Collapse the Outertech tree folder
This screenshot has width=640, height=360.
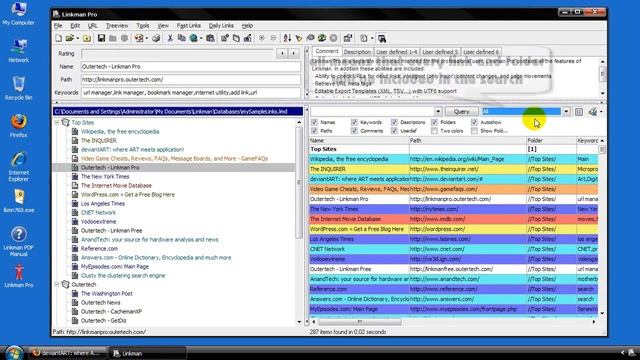point(57,284)
